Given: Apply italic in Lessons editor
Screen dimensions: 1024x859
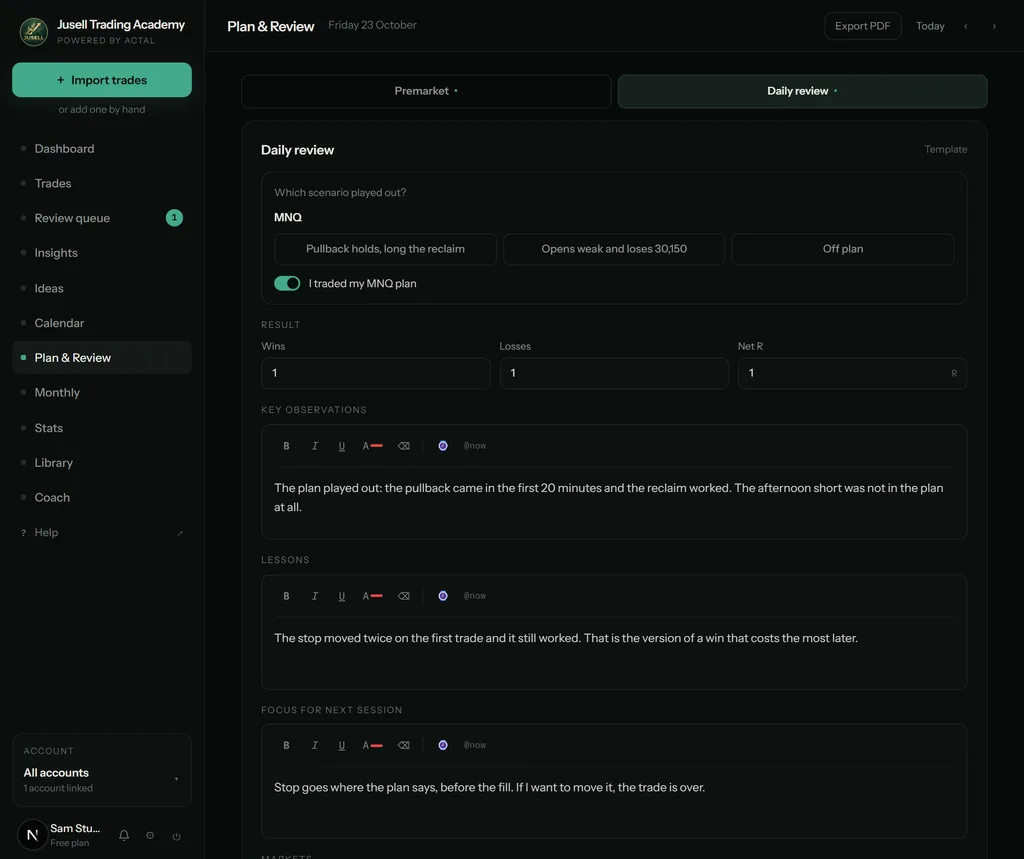Looking at the screenshot, I should [x=314, y=596].
